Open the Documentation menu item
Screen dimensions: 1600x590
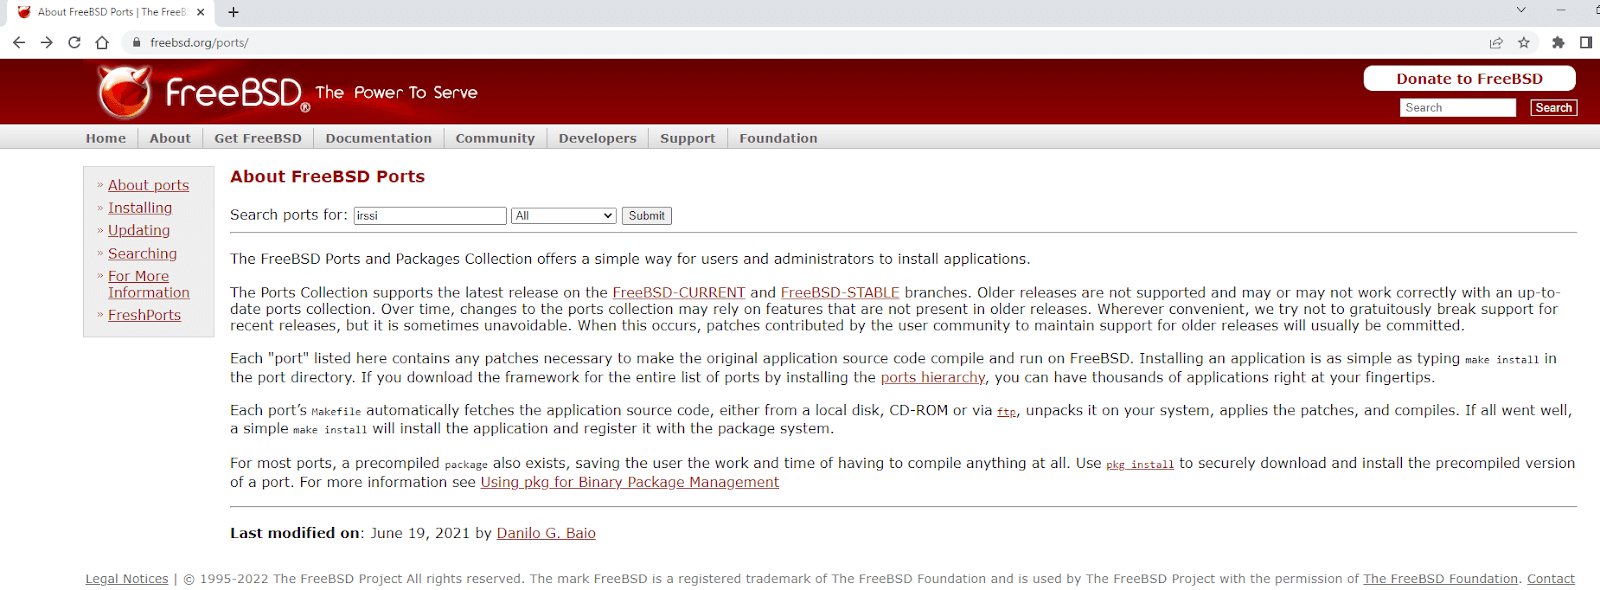(x=378, y=138)
